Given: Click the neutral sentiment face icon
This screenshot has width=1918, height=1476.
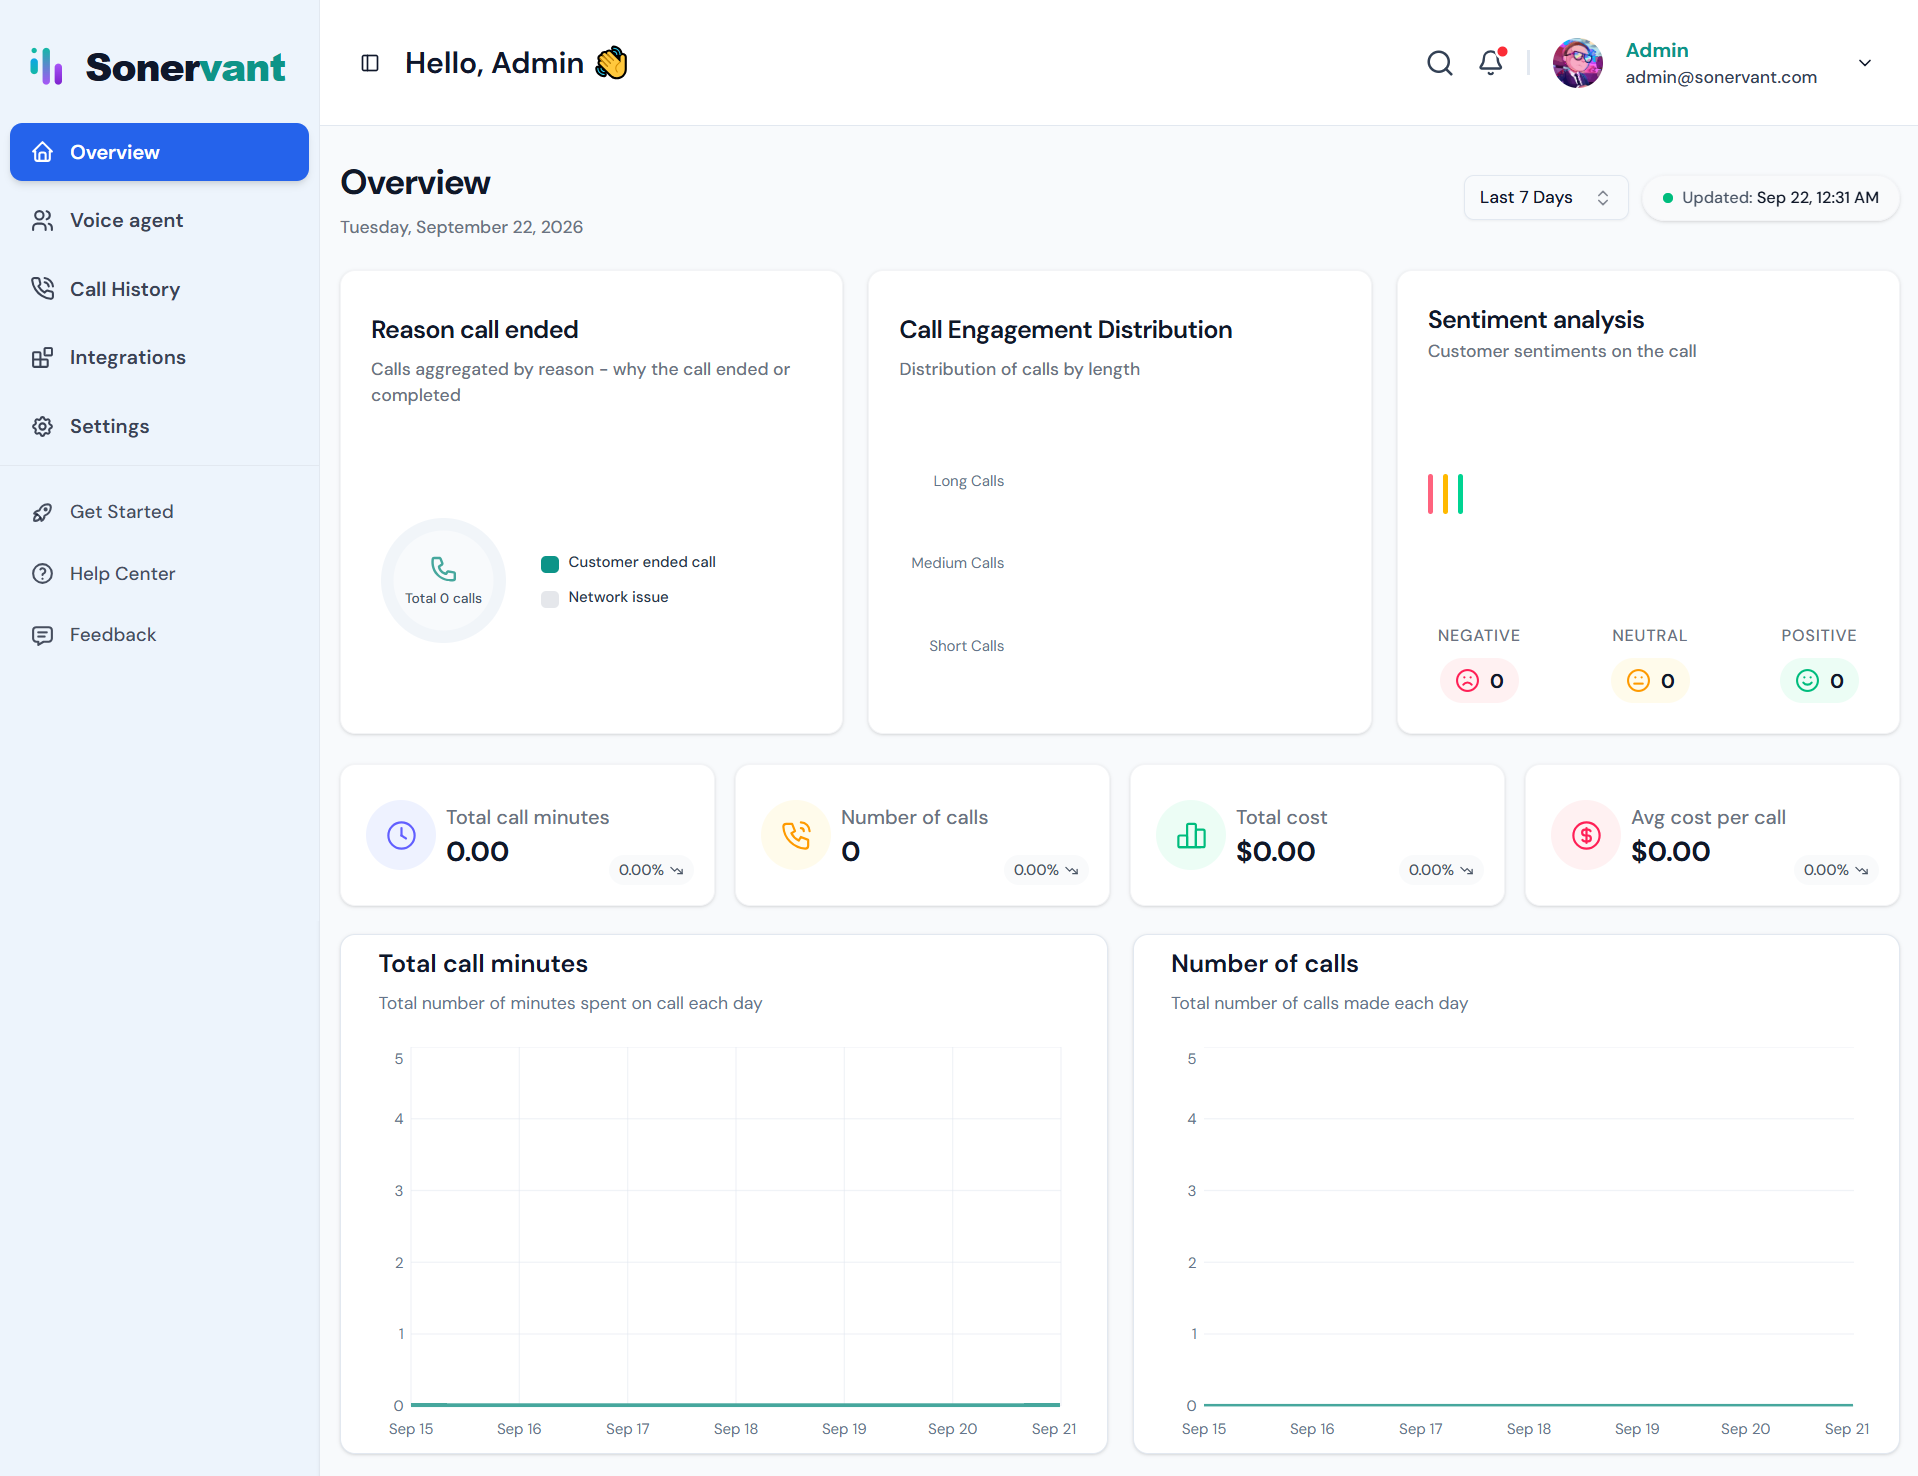Looking at the screenshot, I should 1638,681.
